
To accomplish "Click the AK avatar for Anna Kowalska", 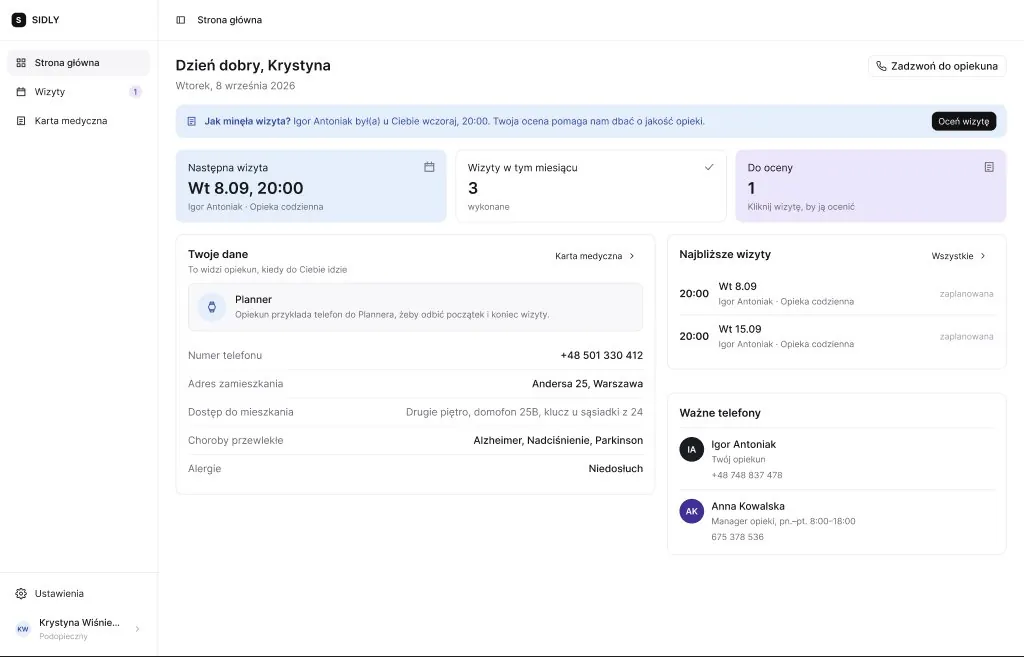I will click(x=692, y=511).
